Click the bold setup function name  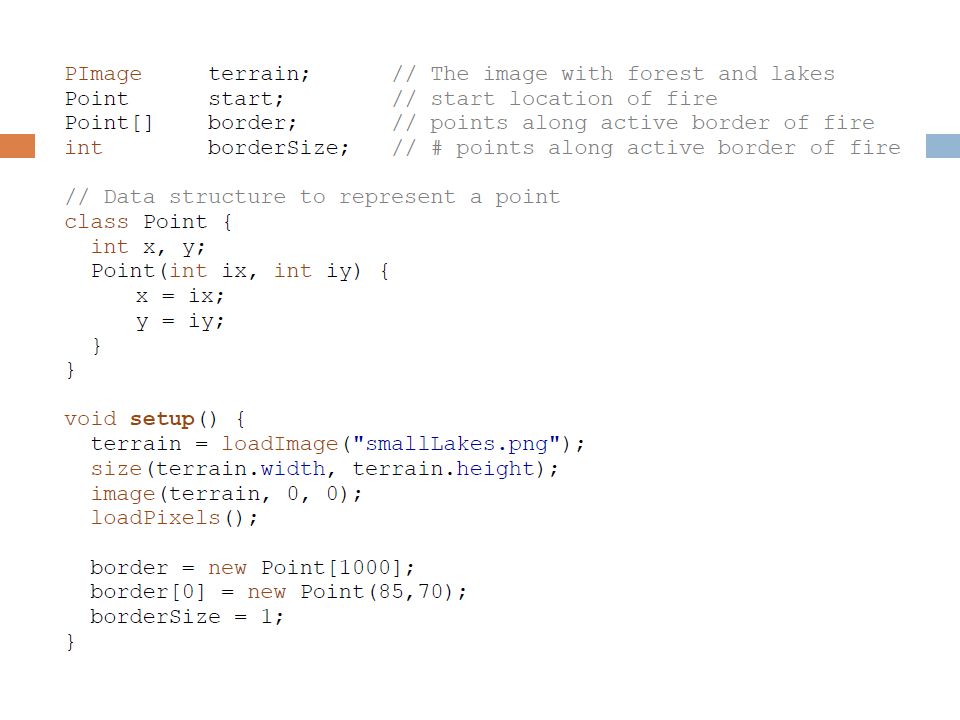click(x=162, y=419)
